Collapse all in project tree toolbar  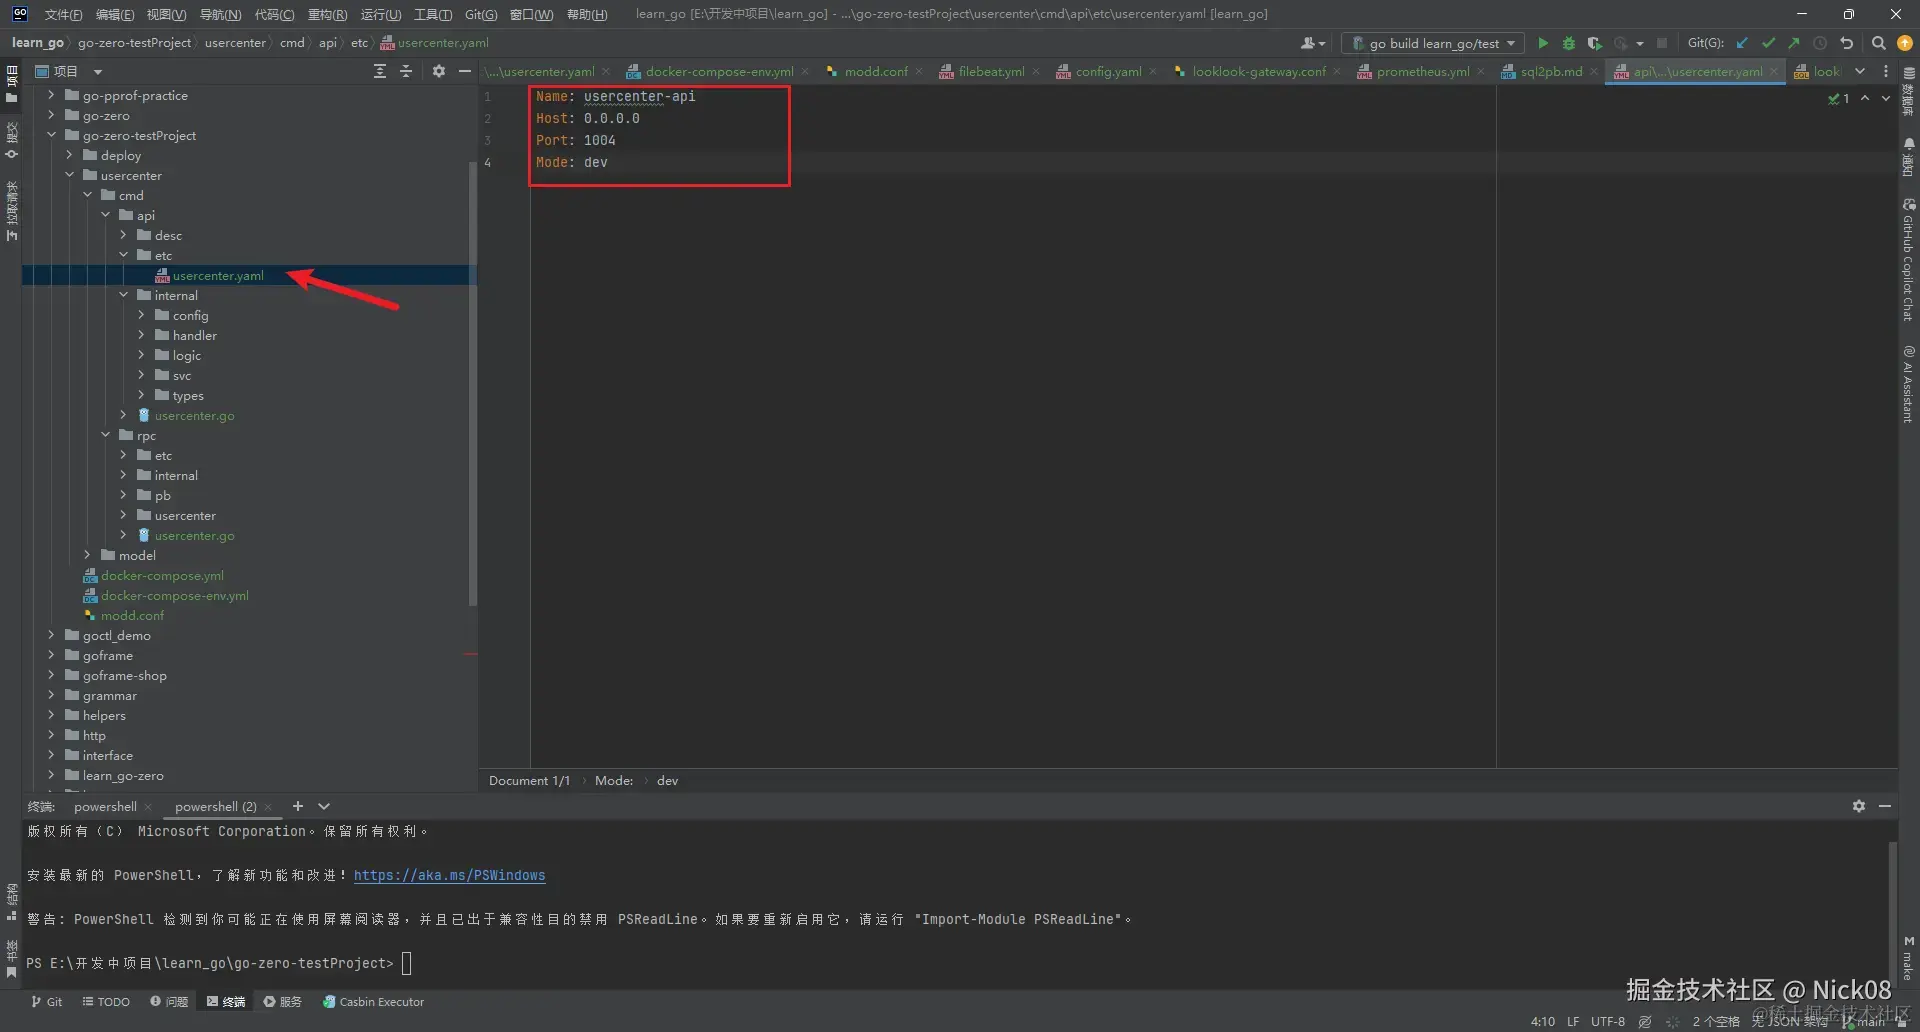406,71
